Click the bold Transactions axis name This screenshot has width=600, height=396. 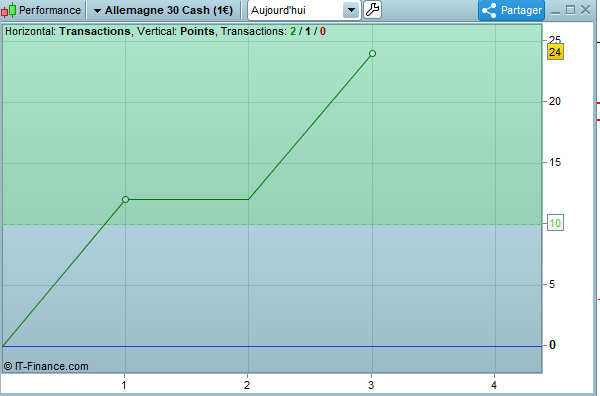[95, 31]
